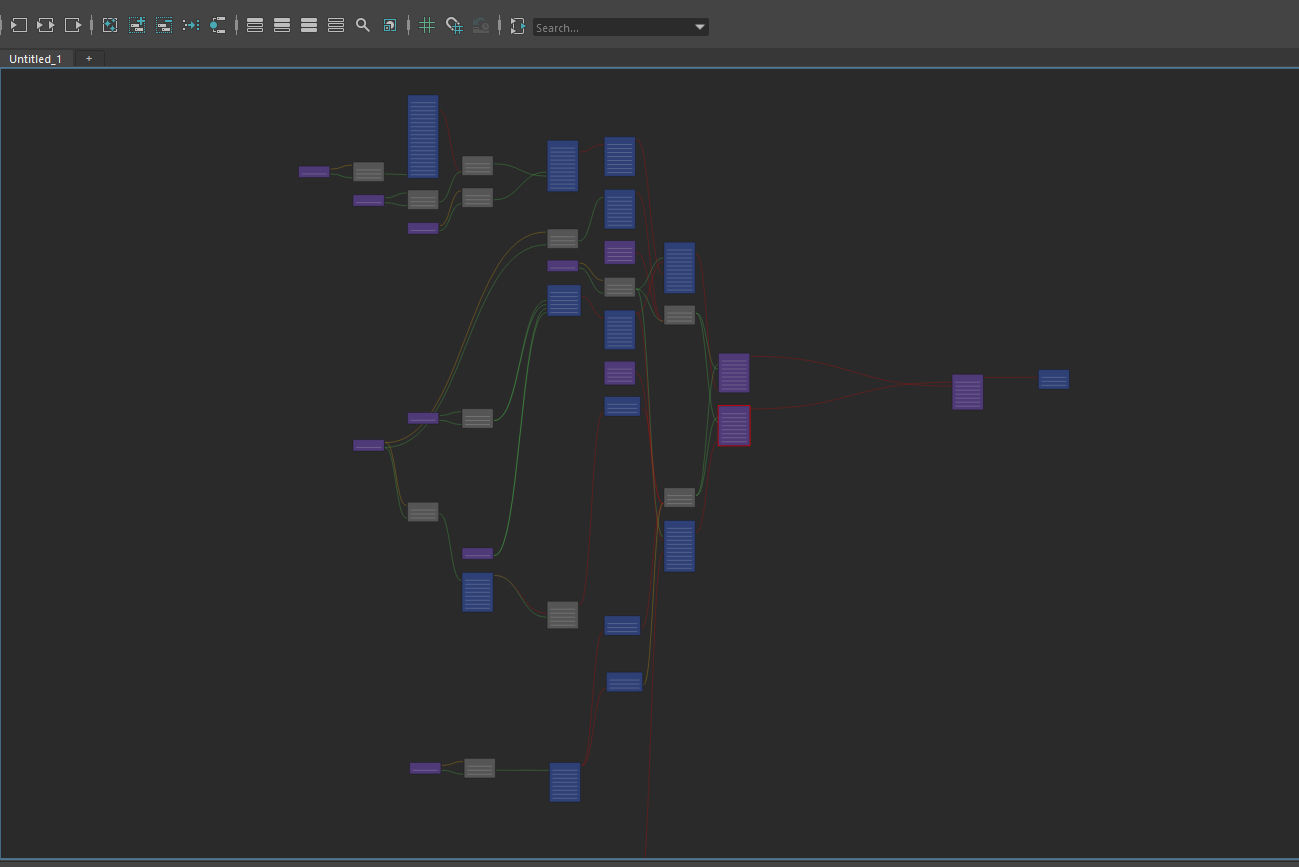This screenshot has height=867, width=1299.
Task: Toggle node swatch size icon
Action: 390,25
